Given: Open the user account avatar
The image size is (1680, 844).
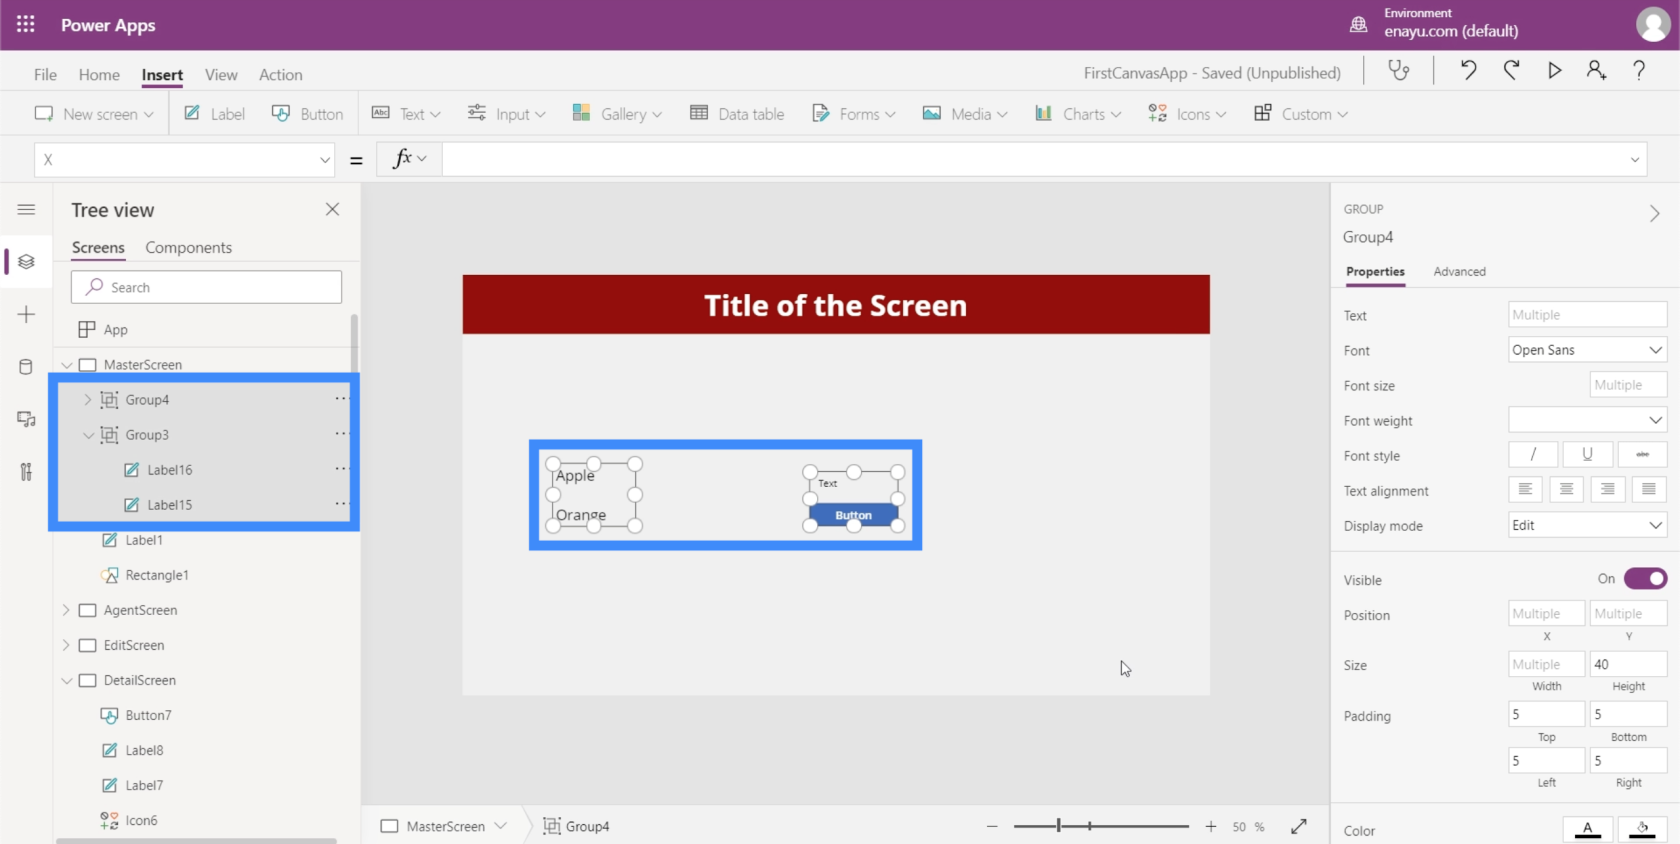Looking at the screenshot, I should coord(1652,24).
